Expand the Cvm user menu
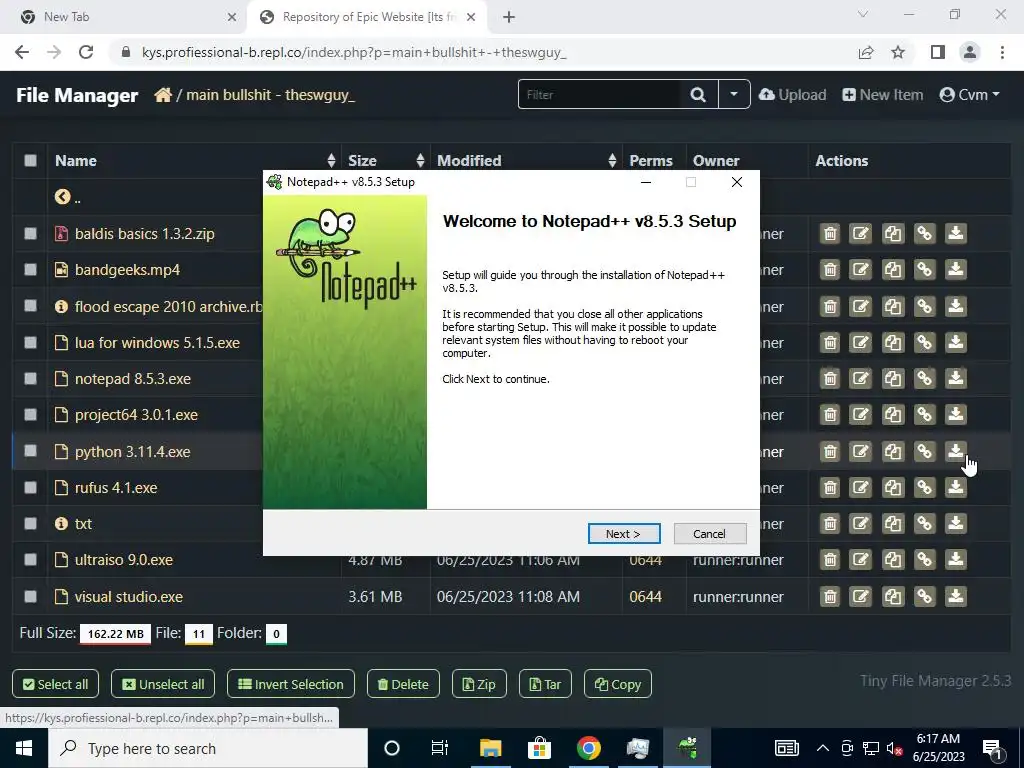Image resolution: width=1024 pixels, height=768 pixels. coord(969,95)
